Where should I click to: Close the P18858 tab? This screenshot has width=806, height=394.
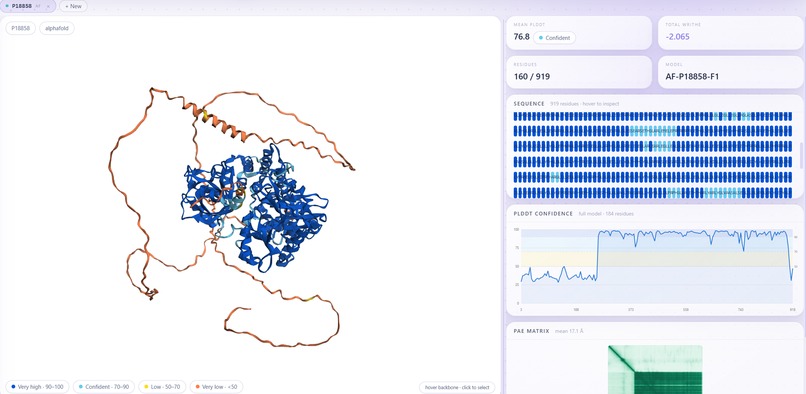tap(48, 6)
